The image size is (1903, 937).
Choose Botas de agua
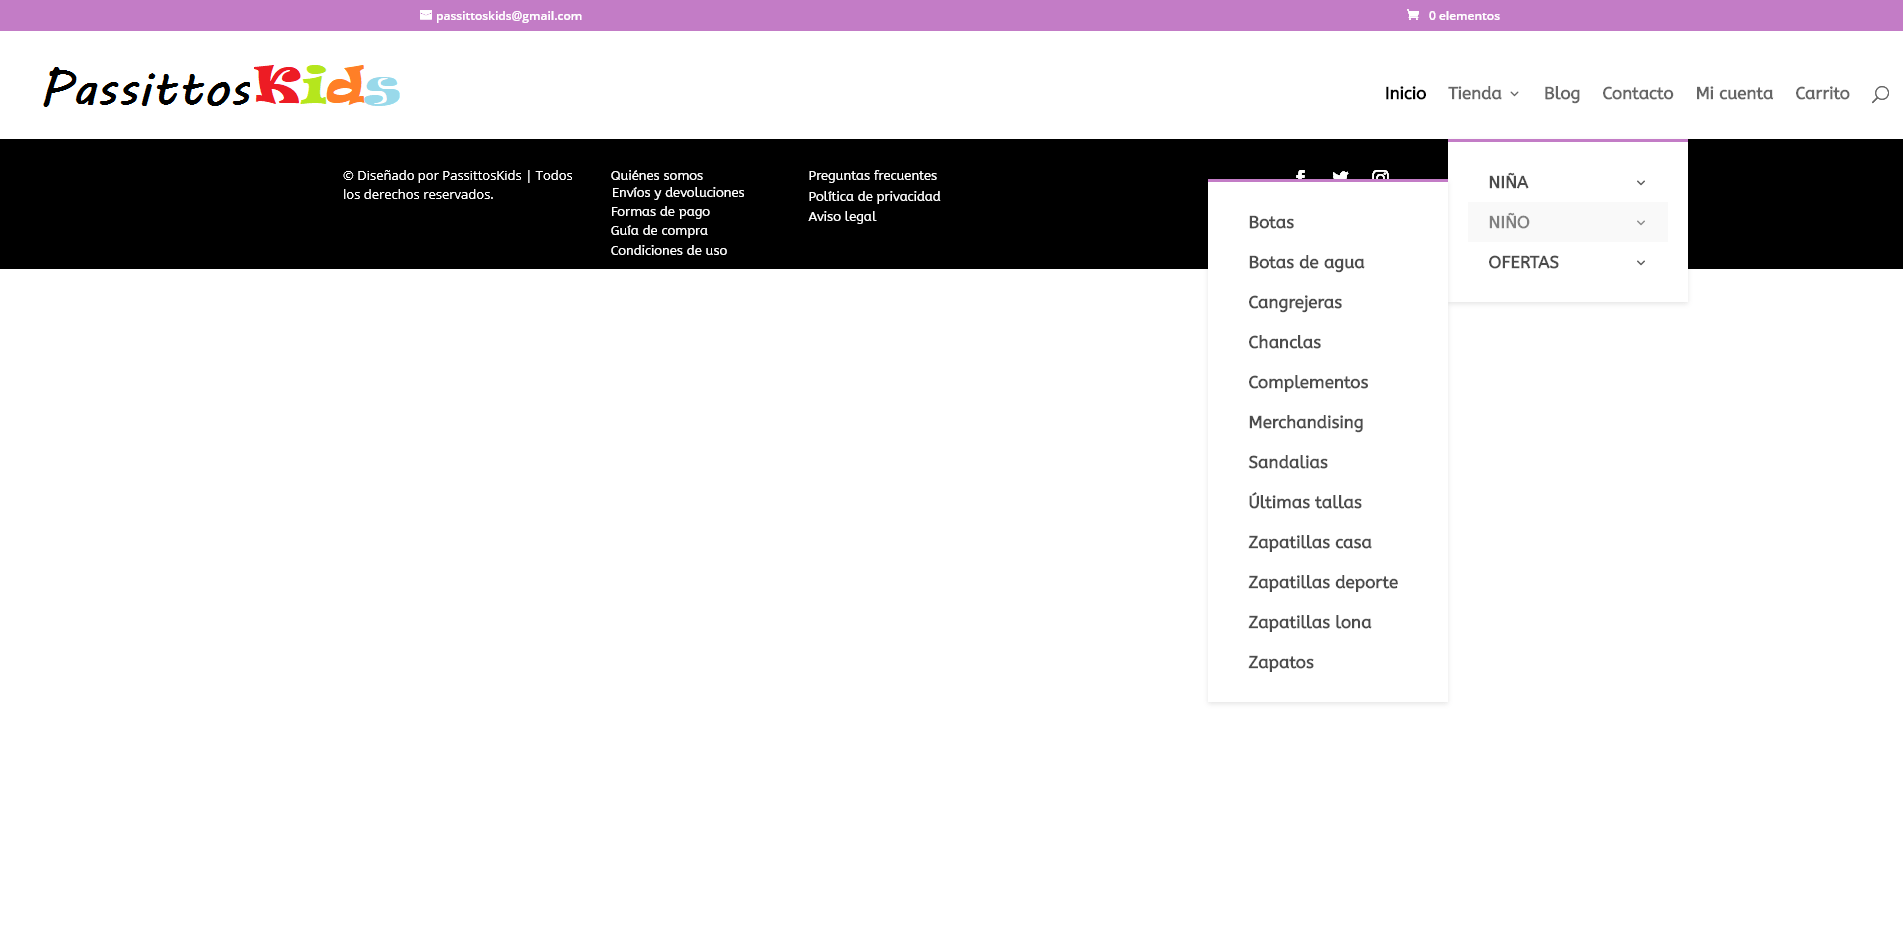pos(1306,262)
